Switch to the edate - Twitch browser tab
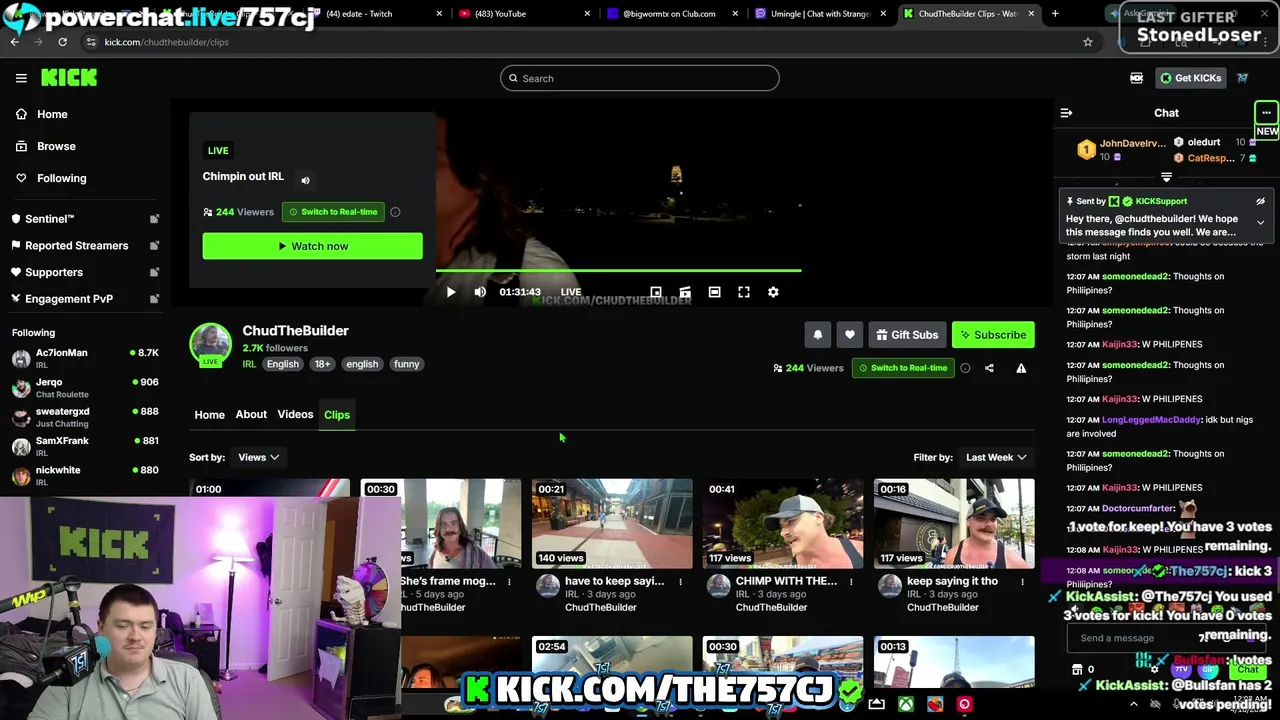Viewport: 1280px width, 720px height. (x=376, y=14)
